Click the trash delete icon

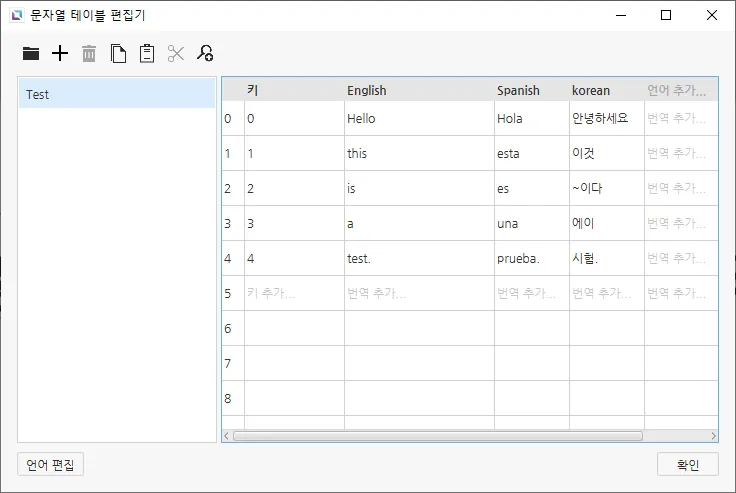[x=89, y=54]
